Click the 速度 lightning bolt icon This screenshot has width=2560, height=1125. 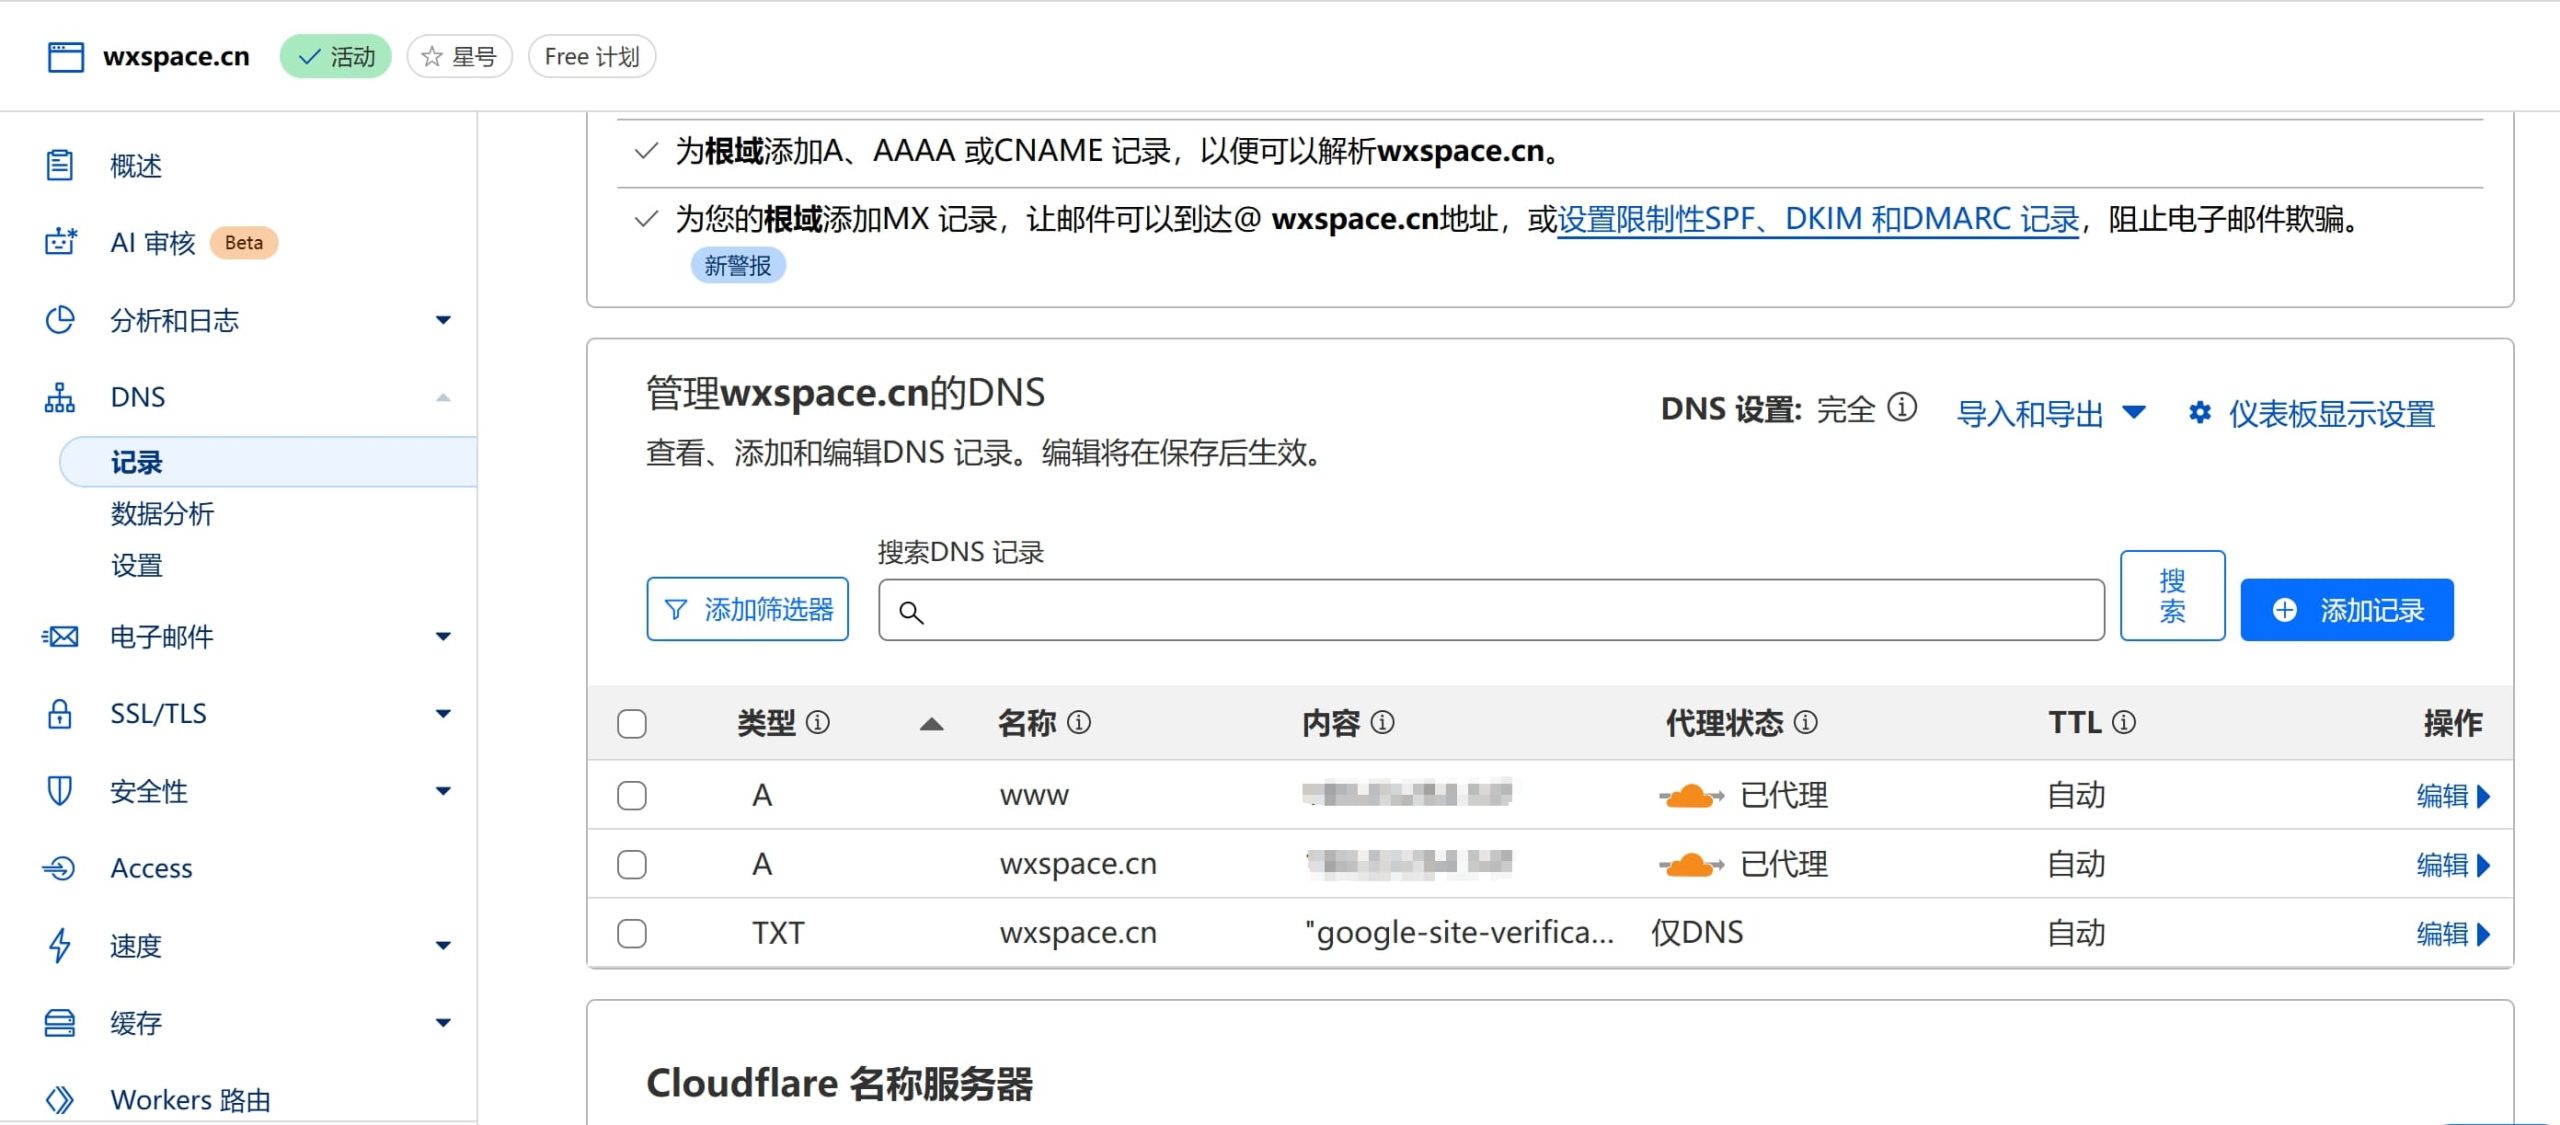click(x=60, y=945)
